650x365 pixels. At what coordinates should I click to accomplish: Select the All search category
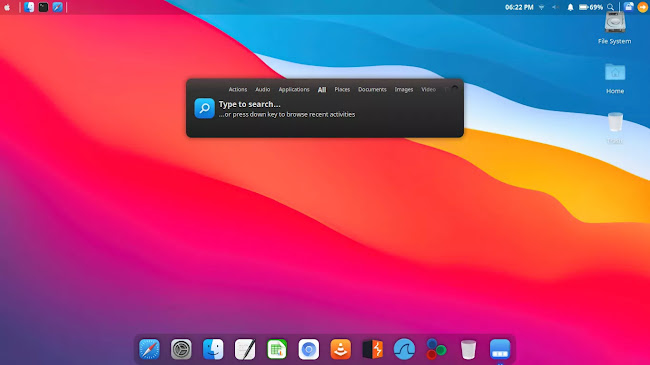pyautogui.click(x=322, y=90)
